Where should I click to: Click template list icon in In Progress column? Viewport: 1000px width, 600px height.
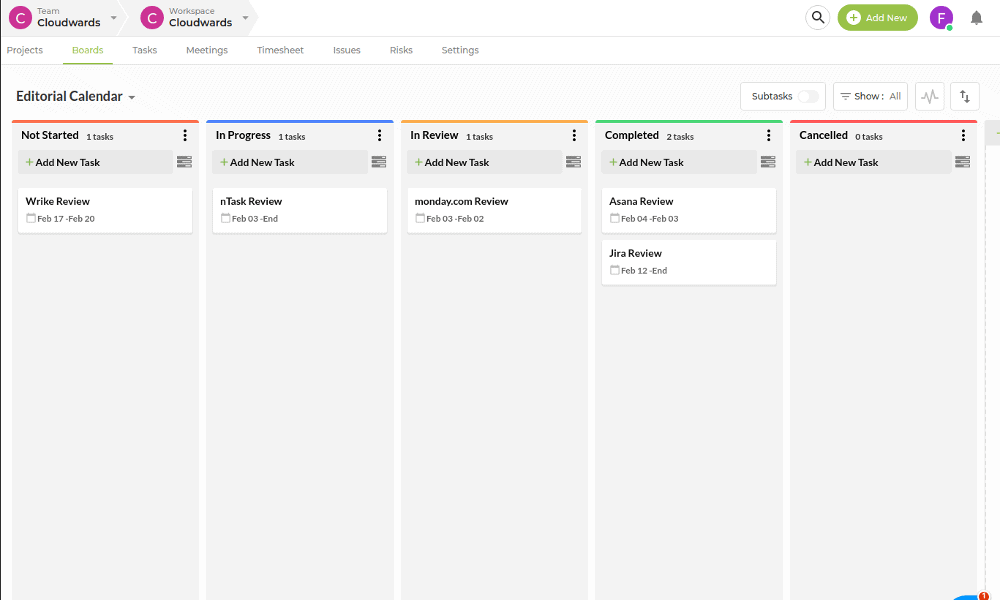tap(379, 162)
